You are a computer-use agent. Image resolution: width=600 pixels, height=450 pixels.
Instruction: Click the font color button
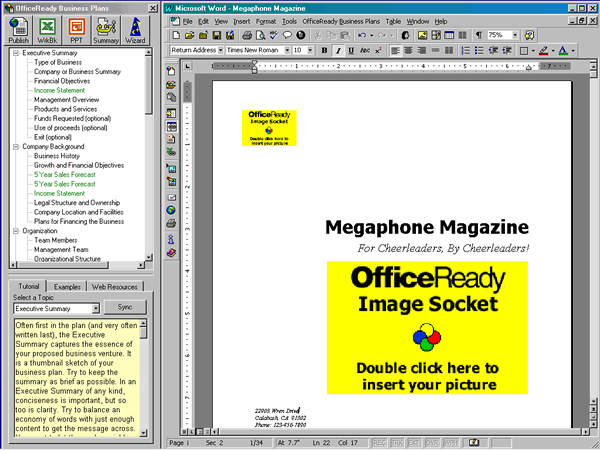(x=563, y=50)
